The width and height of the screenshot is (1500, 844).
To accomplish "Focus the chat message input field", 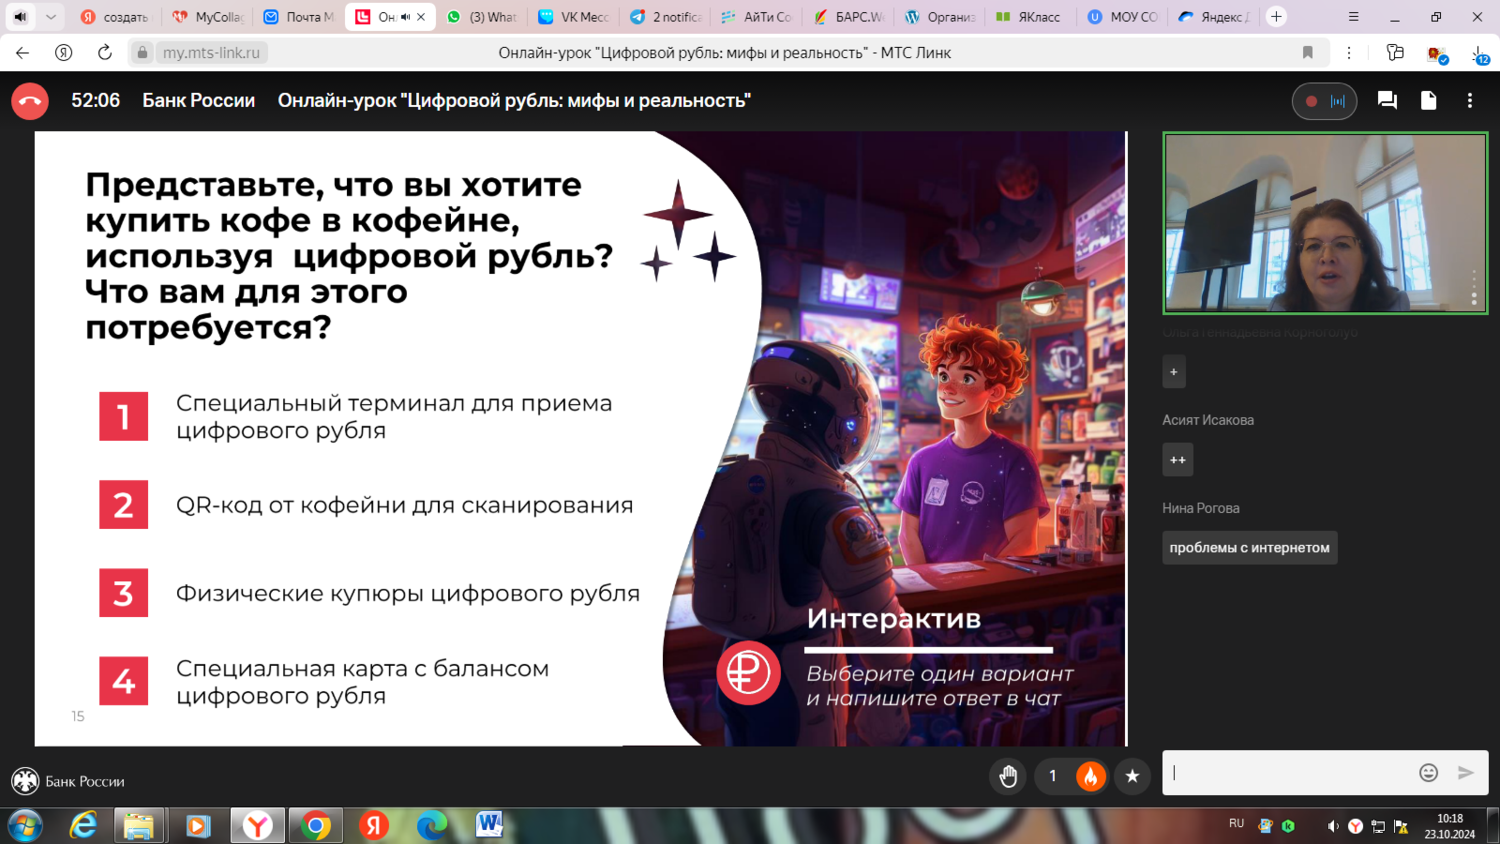I will click(1288, 772).
